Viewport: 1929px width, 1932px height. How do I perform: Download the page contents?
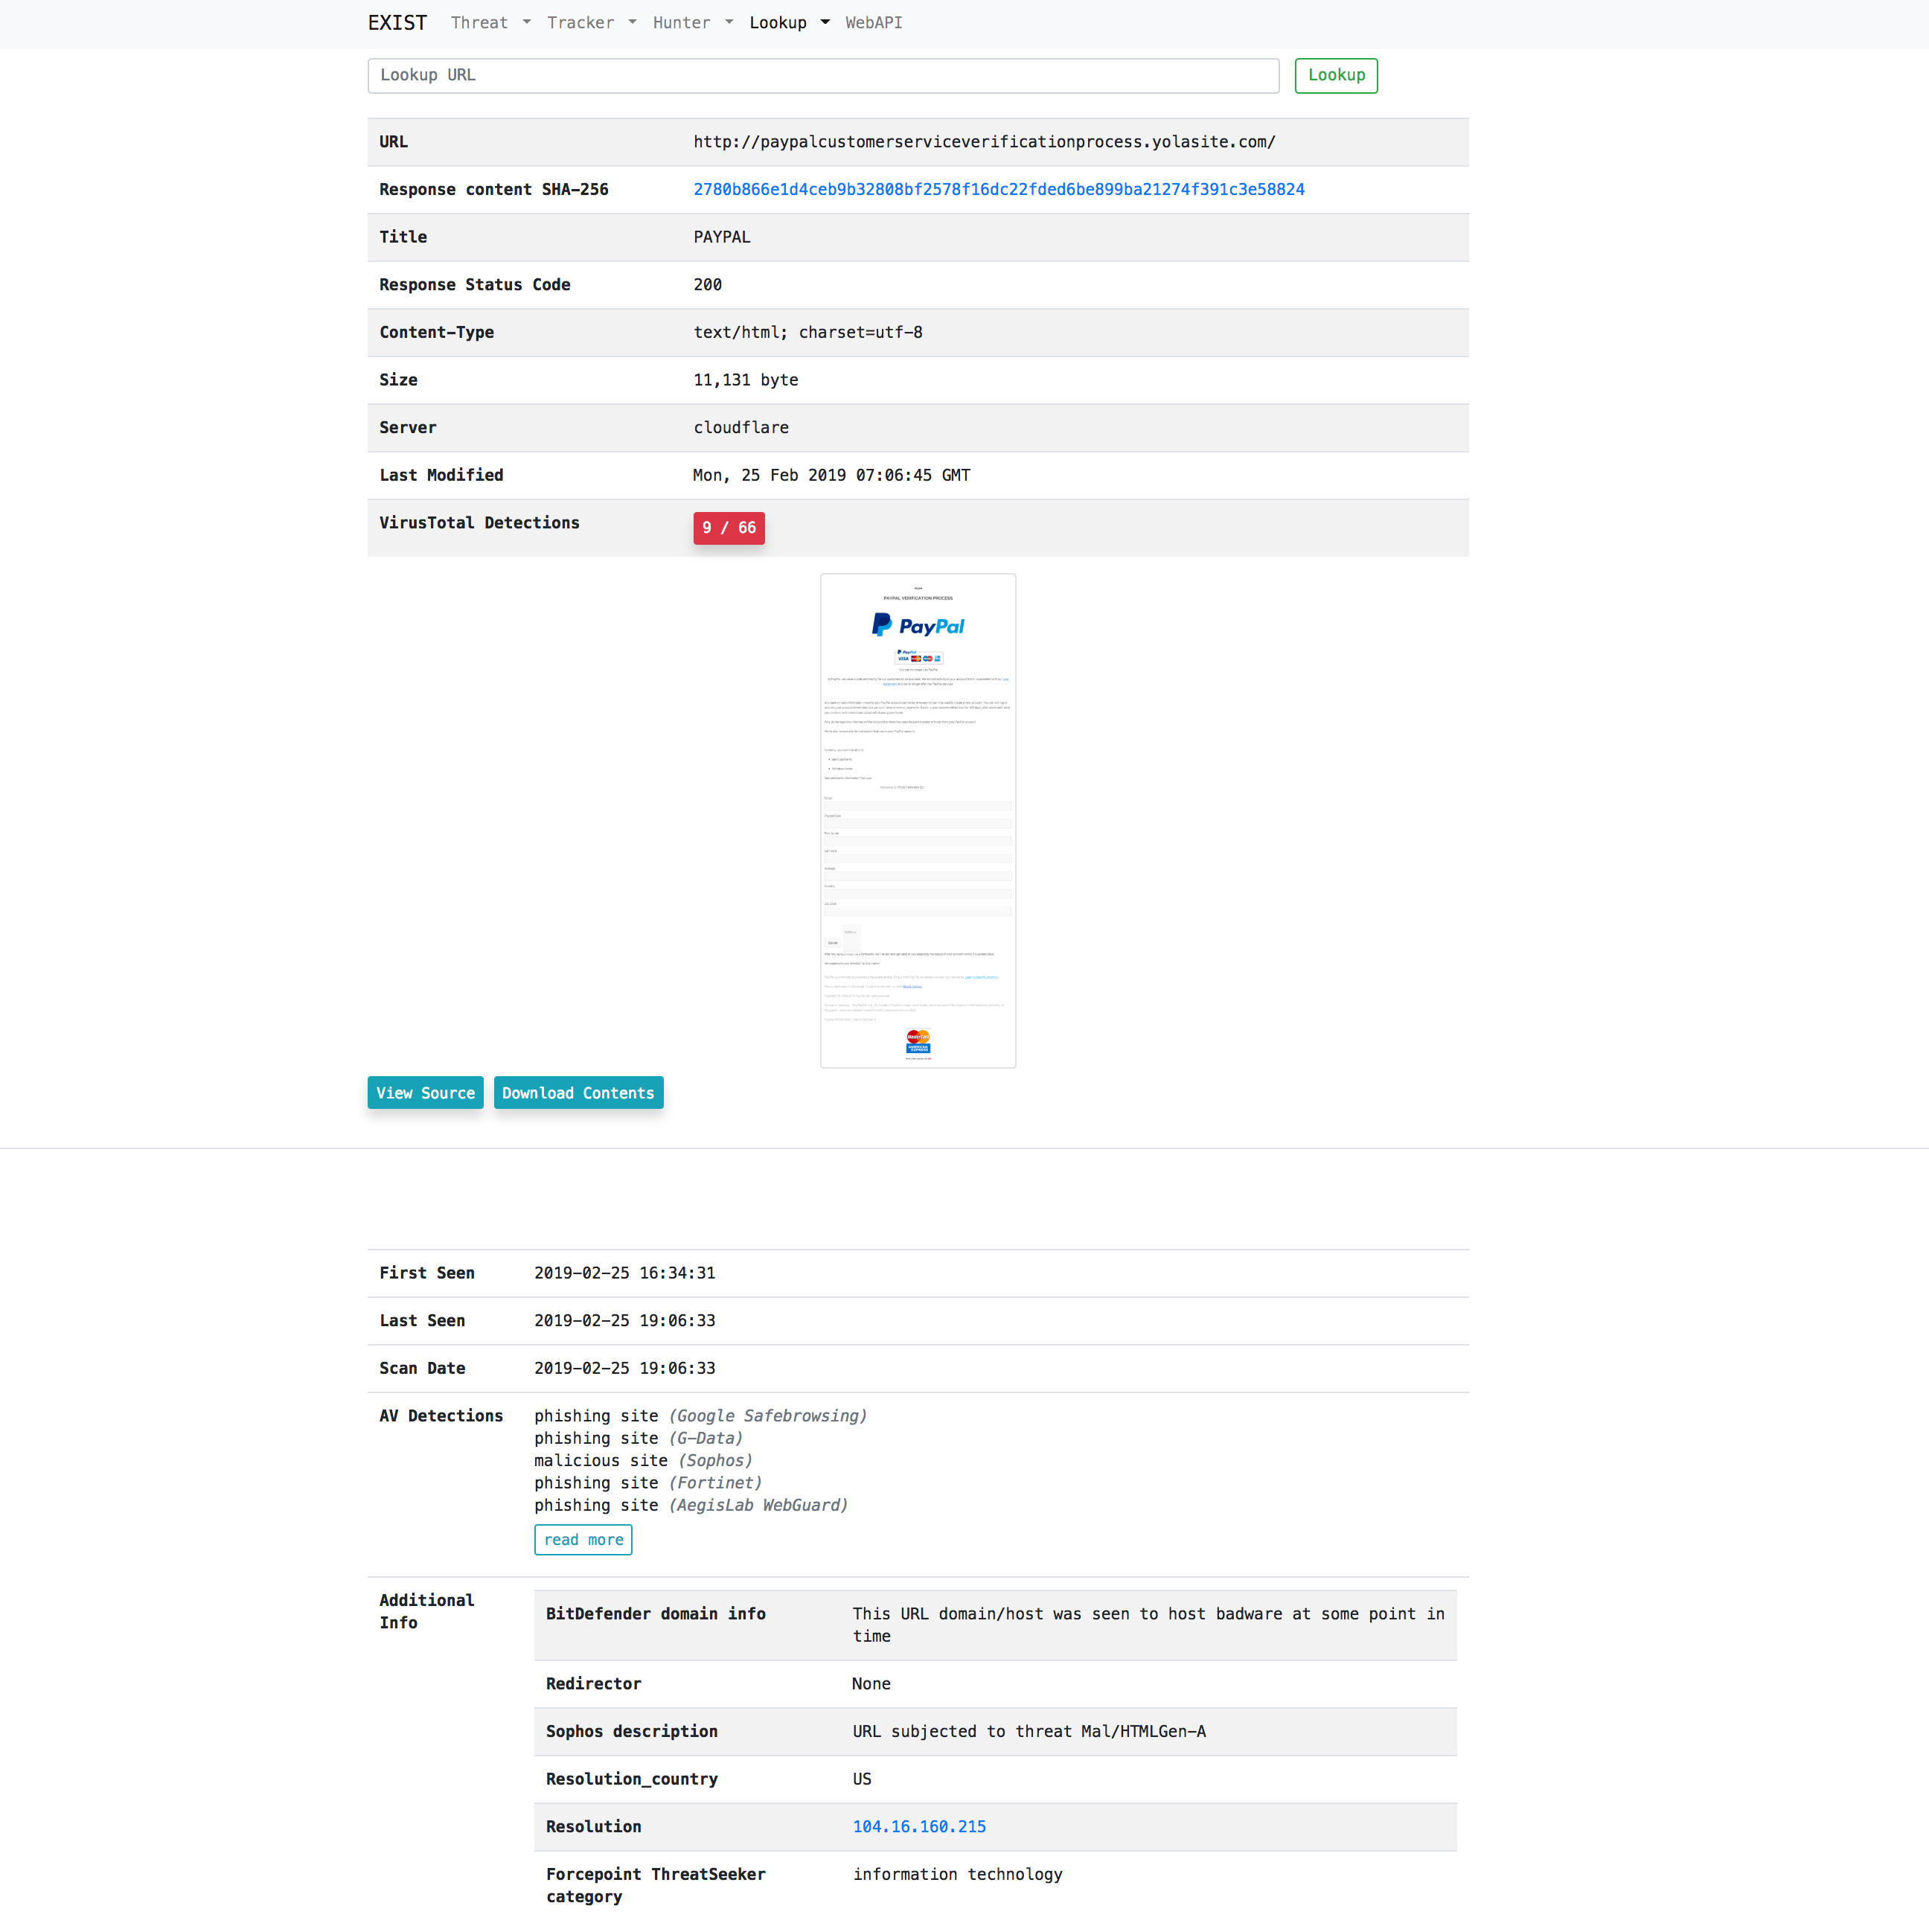coord(578,1092)
